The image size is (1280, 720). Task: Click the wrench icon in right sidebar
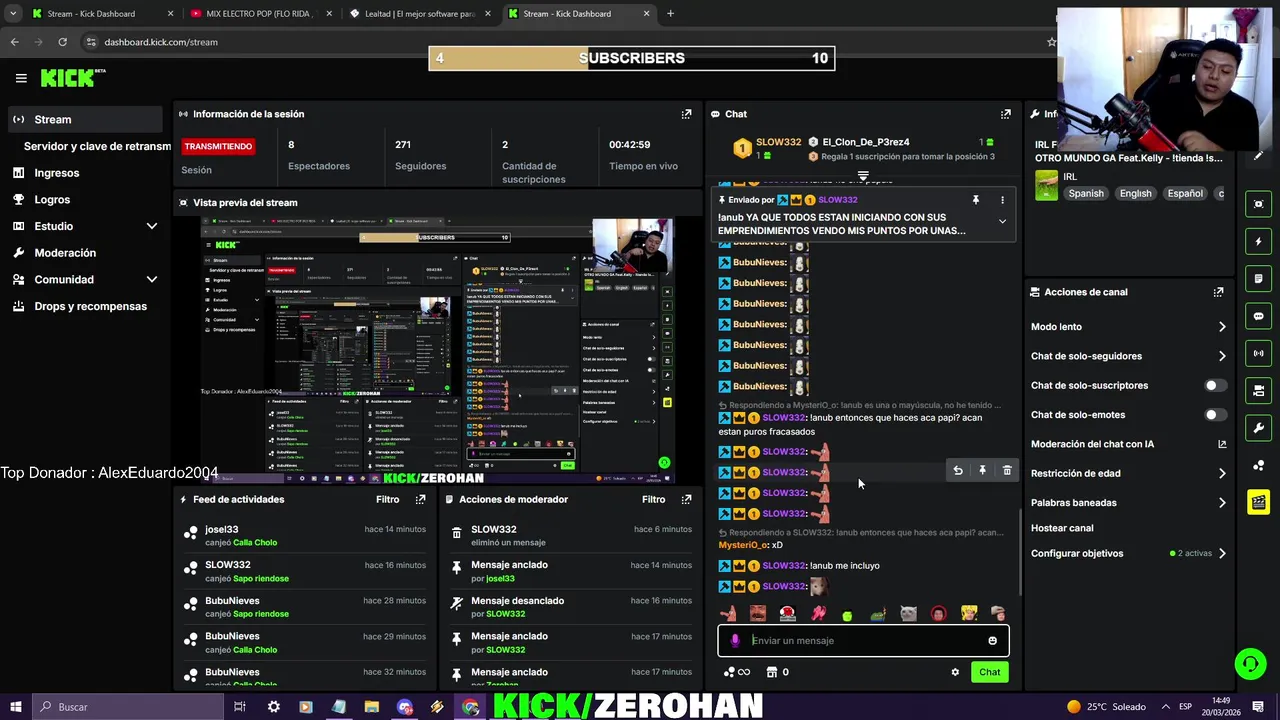tap(1258, 428)
